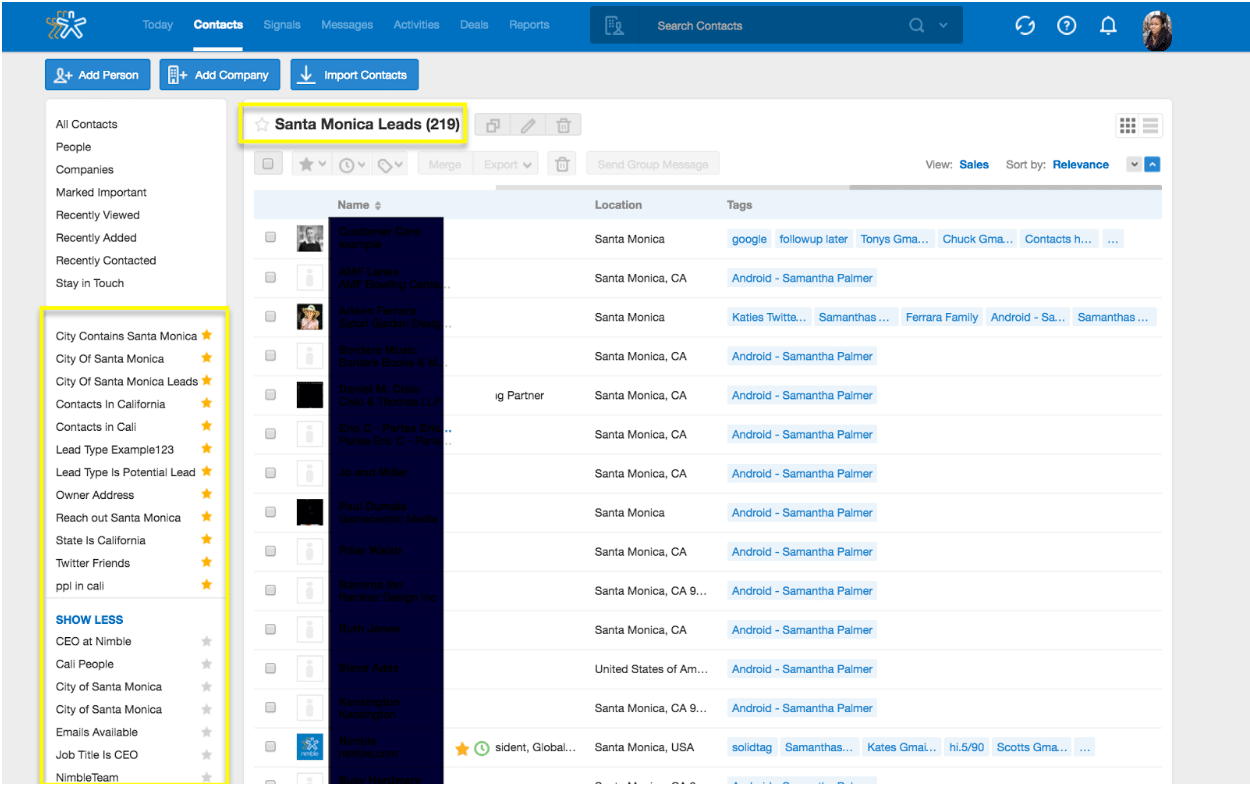
Task: Tick the select-all contacts checkbox
Action: click(x=268, y=164)
